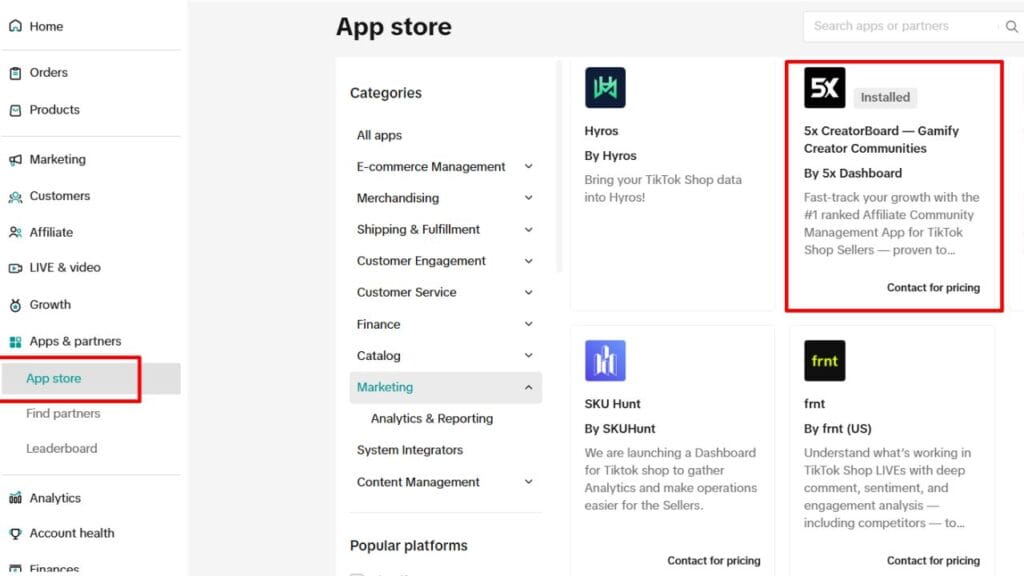1024x576 pixels.
Task: Click the Orders clipboard icon
Action: pyautogui.click(x=15, y=73)
